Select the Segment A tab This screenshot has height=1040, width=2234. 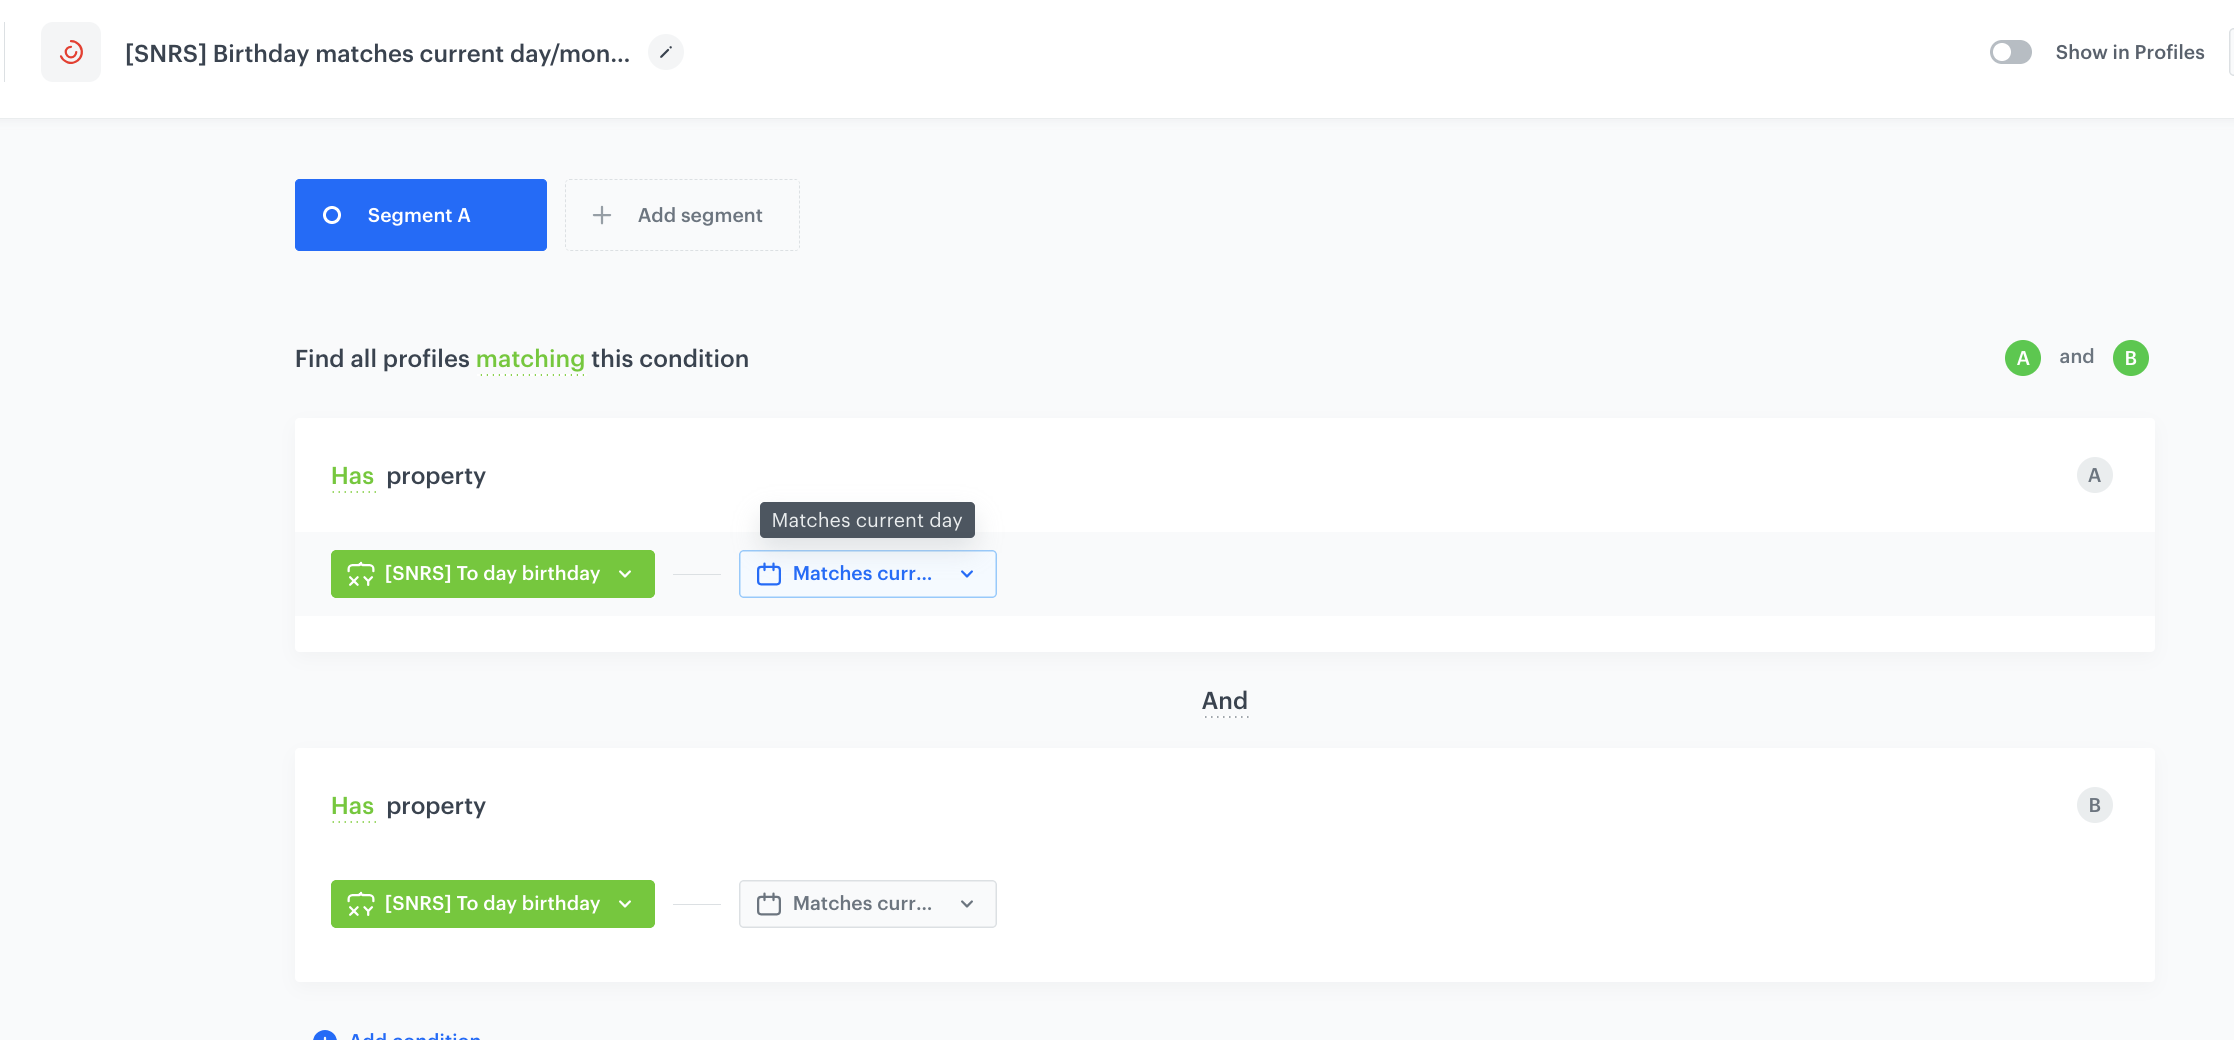tap(420, 215)
